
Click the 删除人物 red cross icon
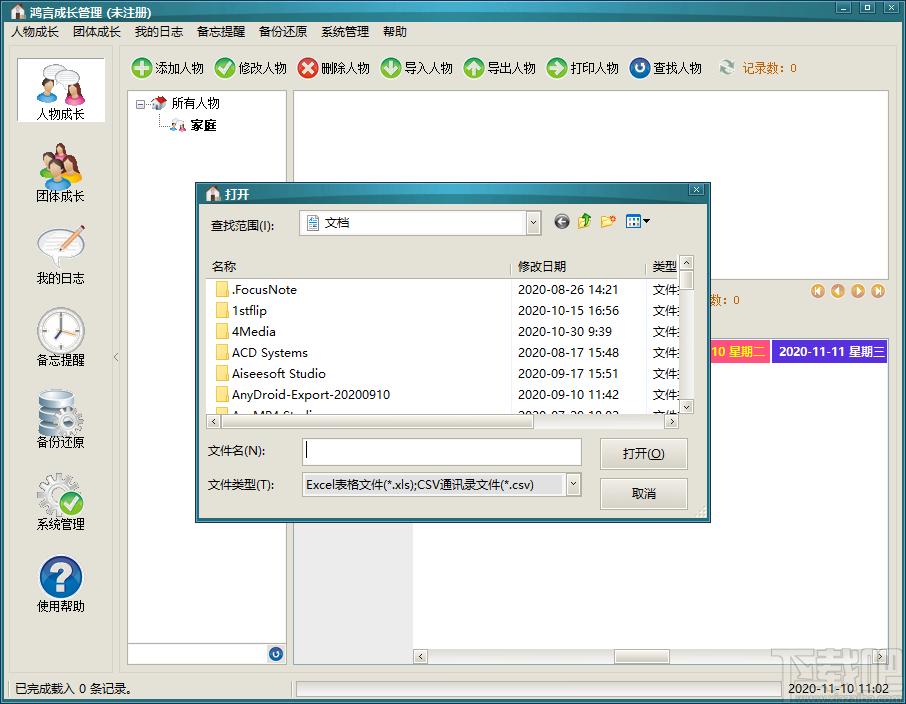308,68
